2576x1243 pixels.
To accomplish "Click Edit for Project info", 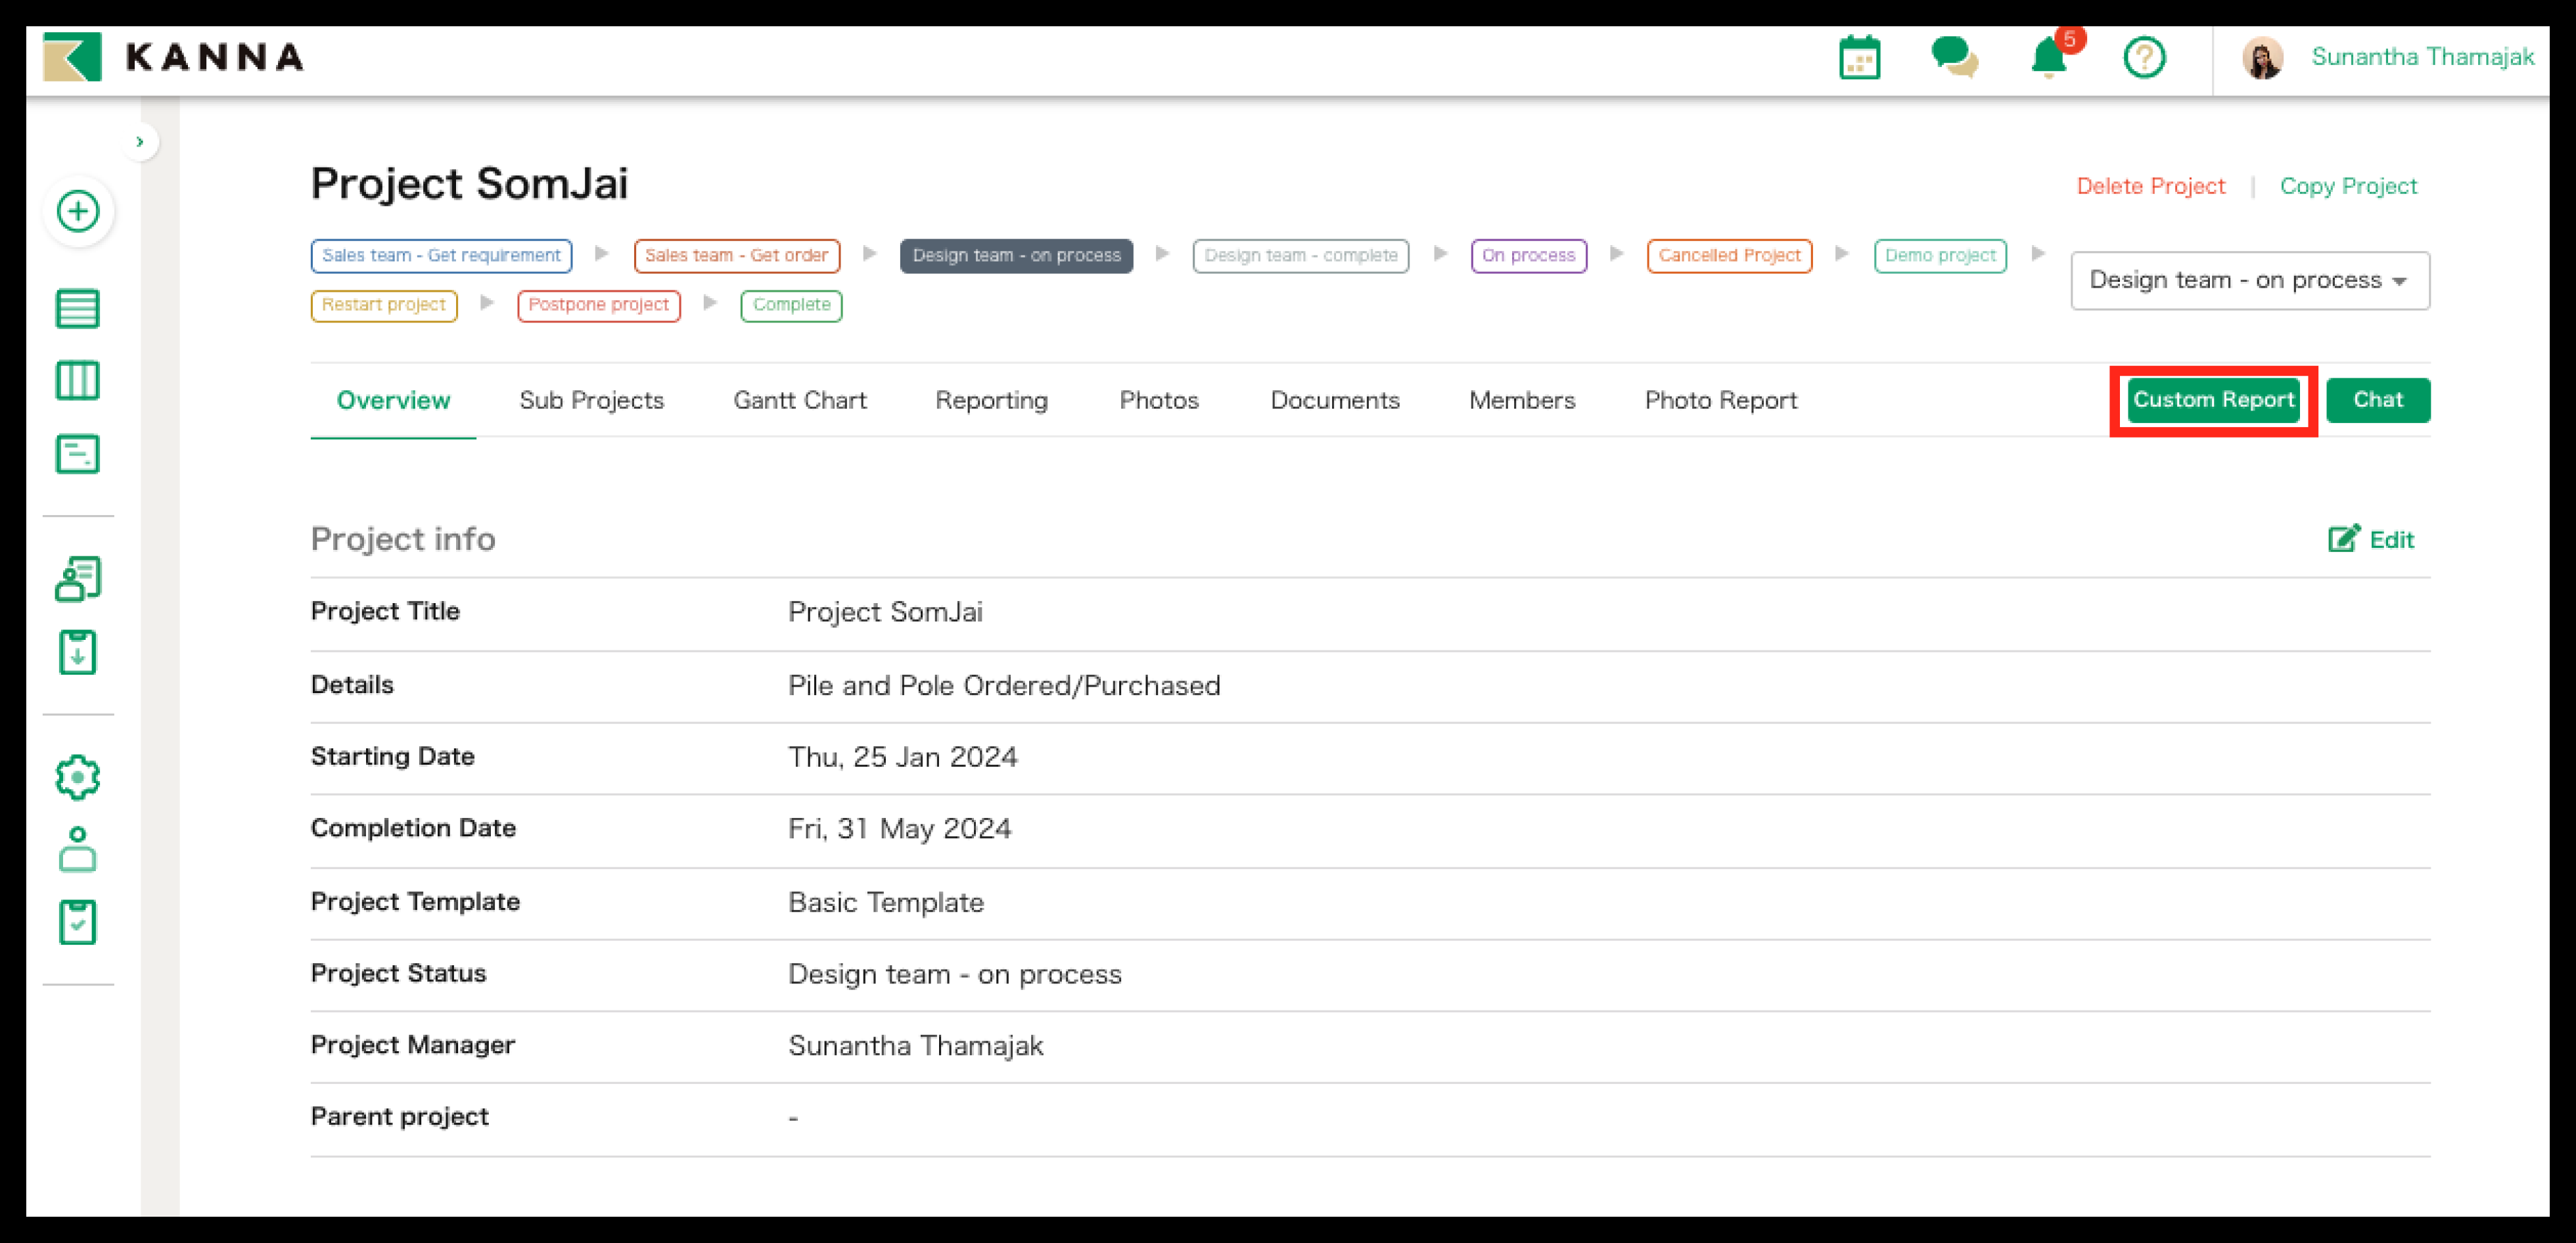I will [x=2371, y=540].
